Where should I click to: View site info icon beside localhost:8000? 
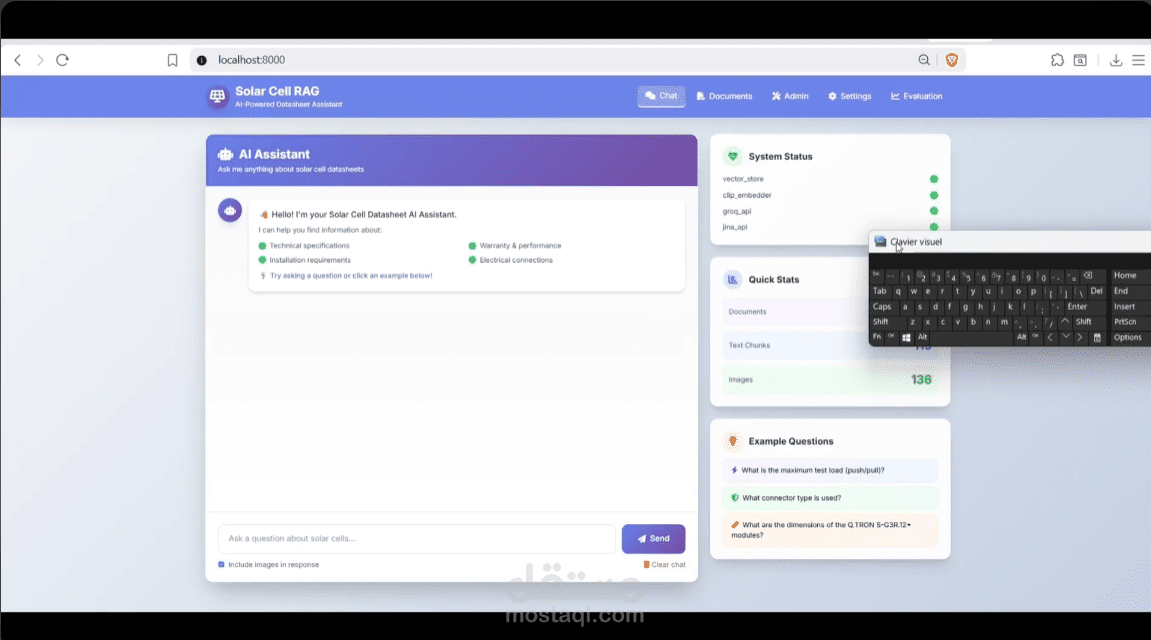(x=202, y=60)
